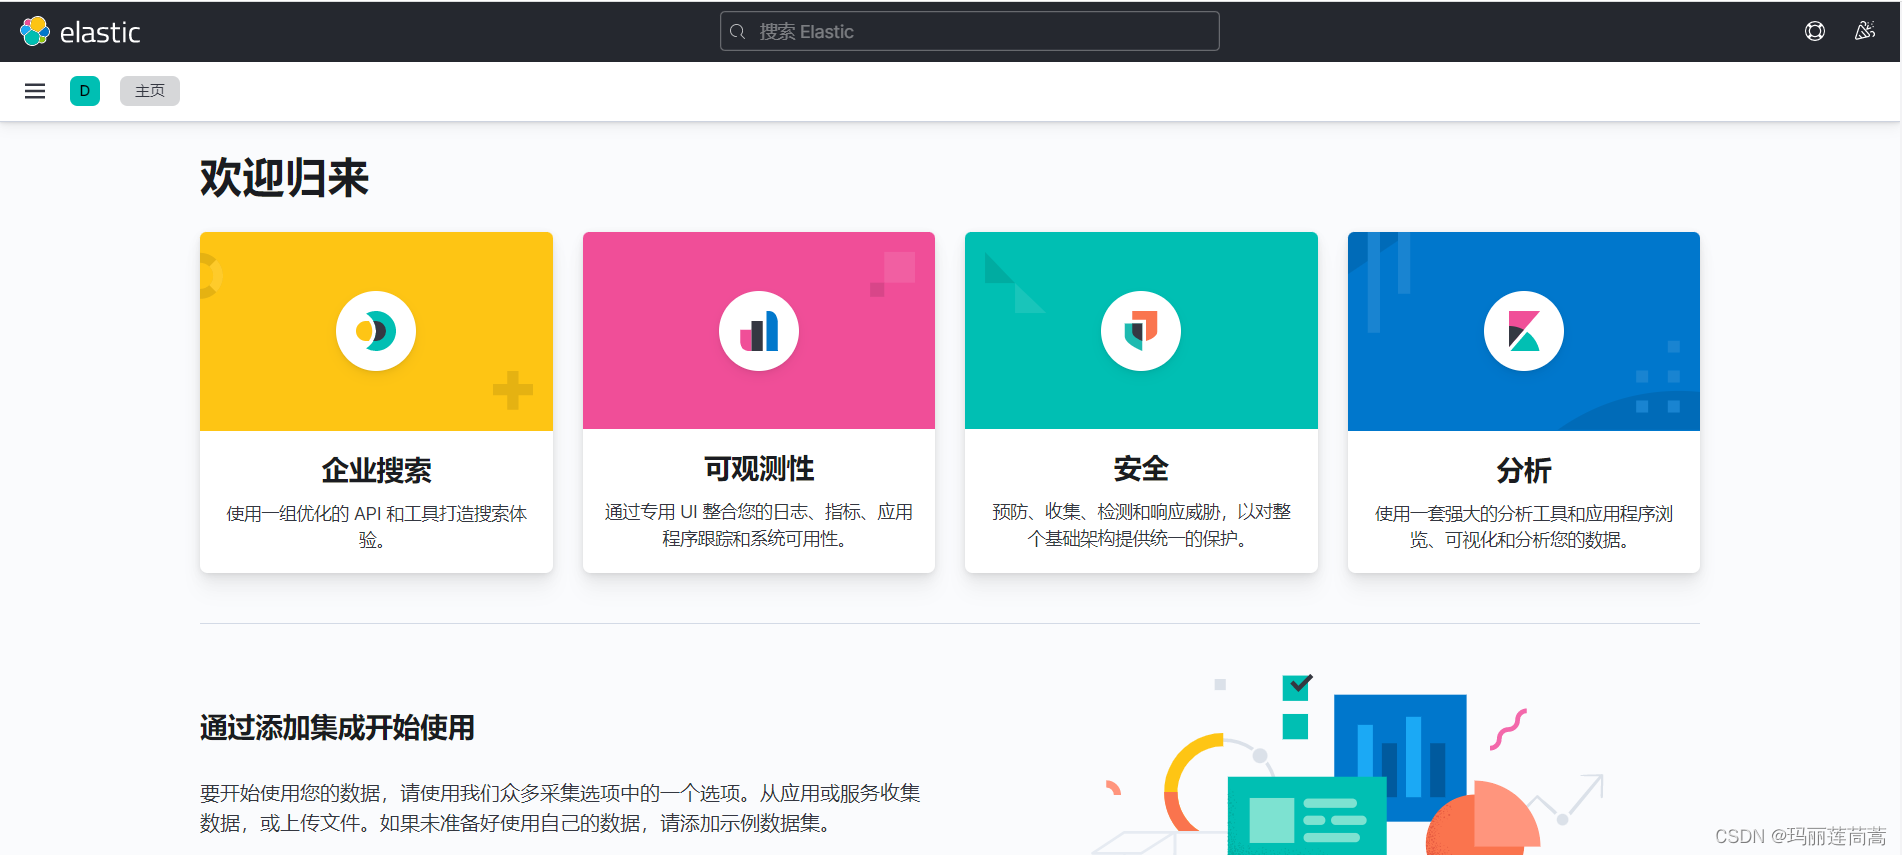This screenshot has height=855, width=1902.
Task: Open the newsfeed celebration icon
Action: (x=1865, y=31)
